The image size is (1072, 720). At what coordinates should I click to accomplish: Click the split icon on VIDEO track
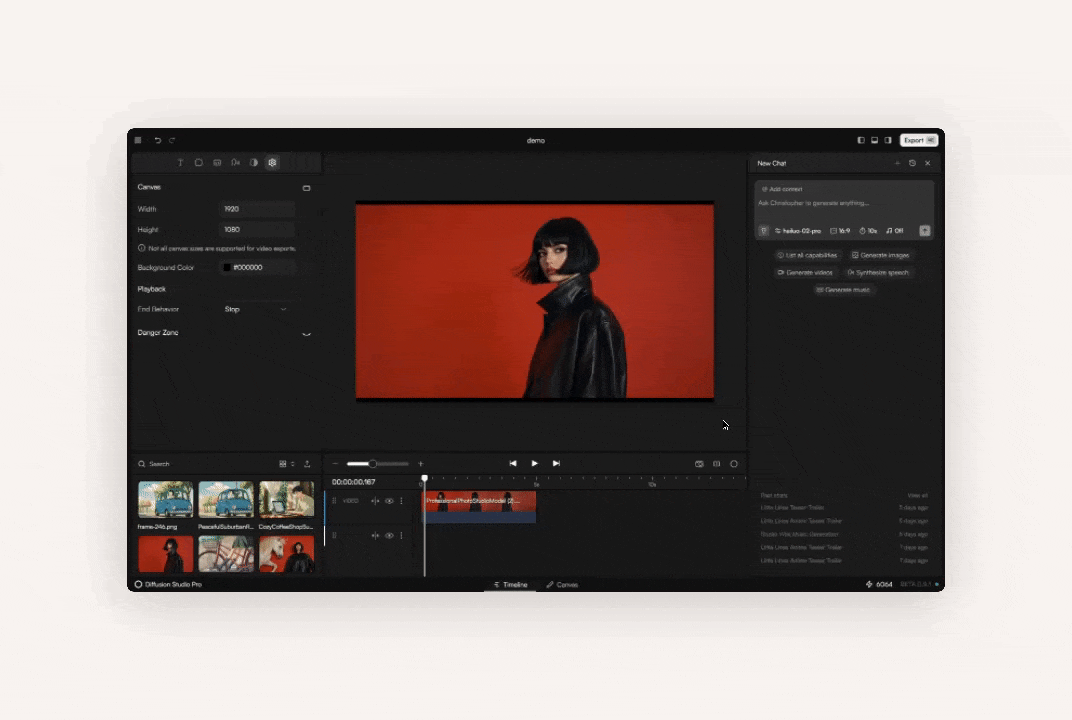[x=375, y=501]
